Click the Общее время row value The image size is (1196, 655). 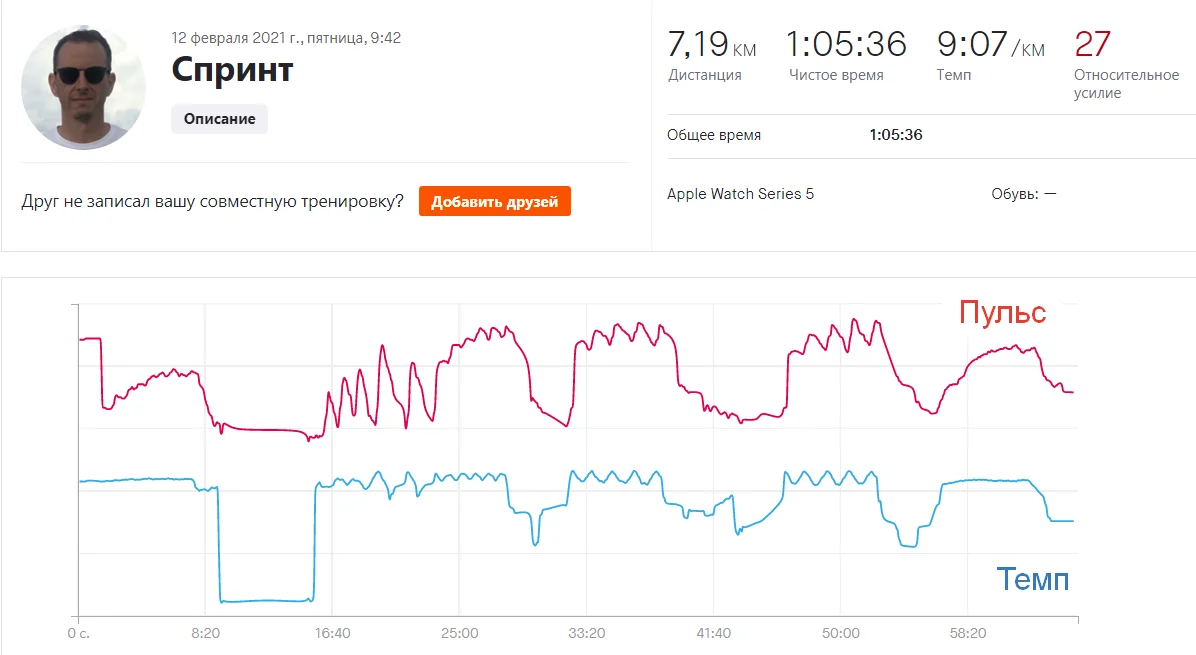pyautogui.click(x=895, y=135)
